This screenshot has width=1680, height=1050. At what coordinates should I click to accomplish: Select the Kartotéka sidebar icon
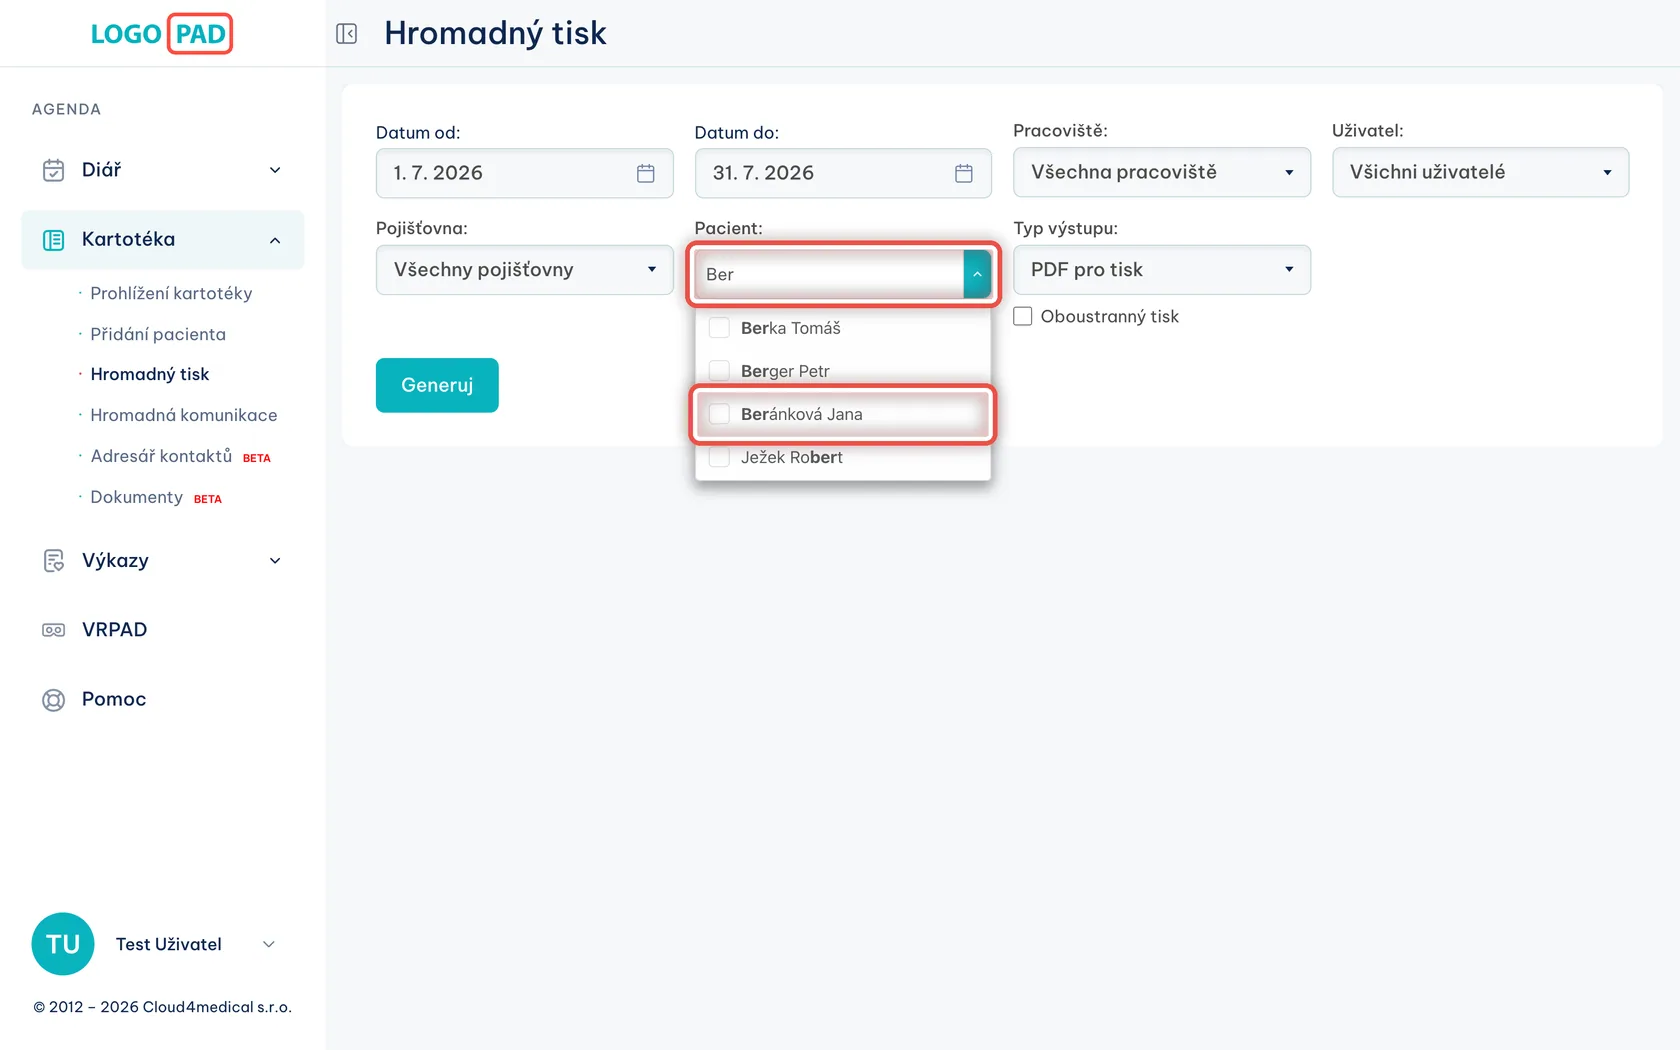coord(54,240)
